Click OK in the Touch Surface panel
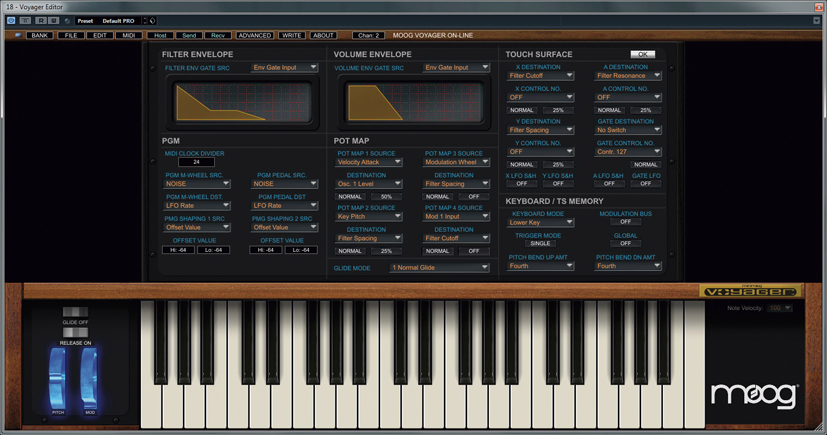The width and height of the screenshot is (827, 435). (642, 54)
